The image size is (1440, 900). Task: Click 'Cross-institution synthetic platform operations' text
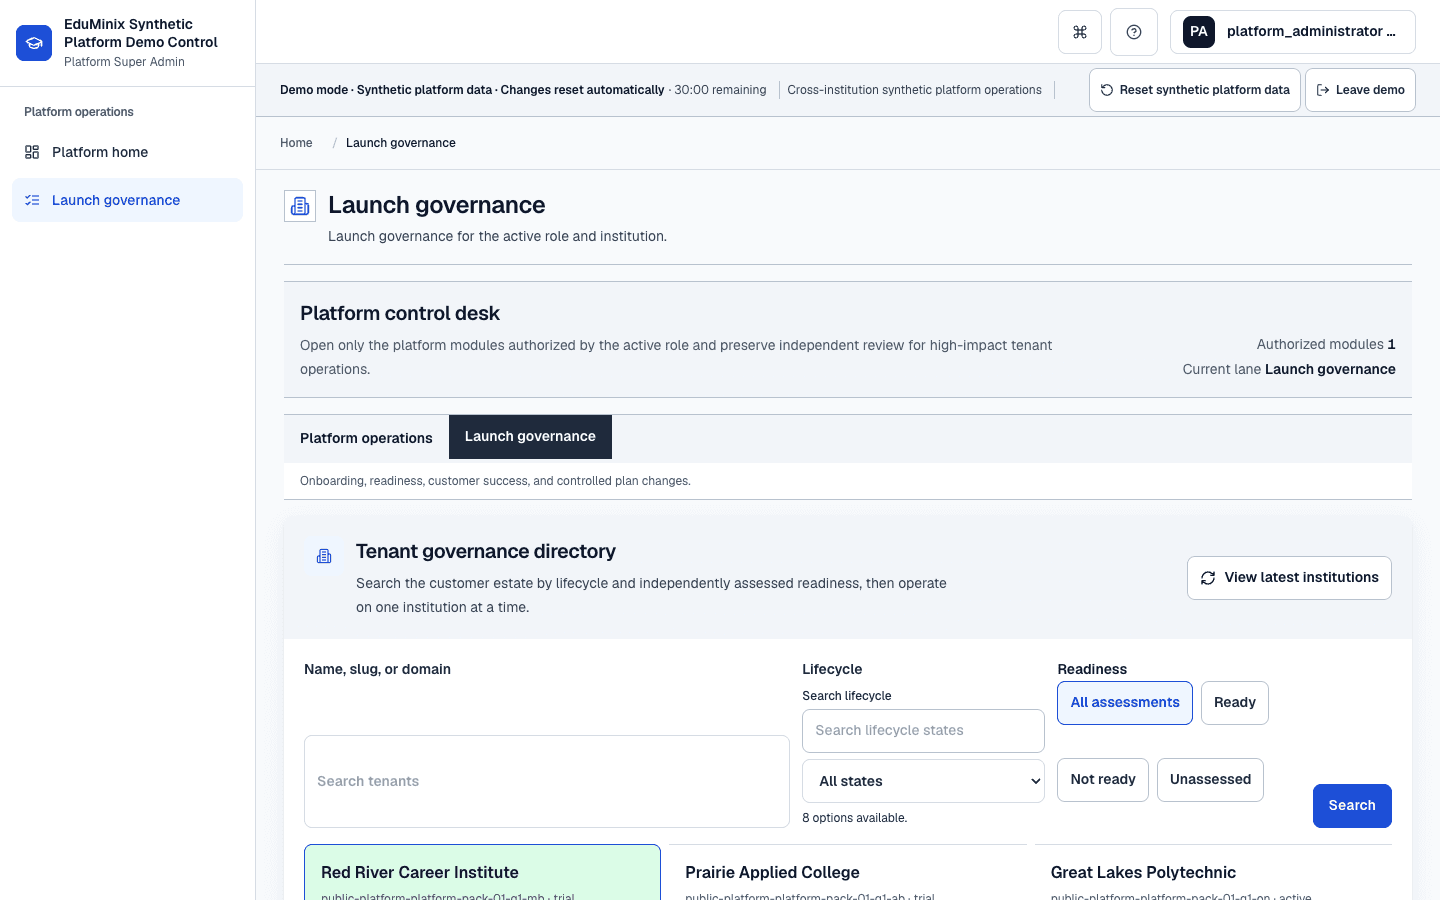914,90
